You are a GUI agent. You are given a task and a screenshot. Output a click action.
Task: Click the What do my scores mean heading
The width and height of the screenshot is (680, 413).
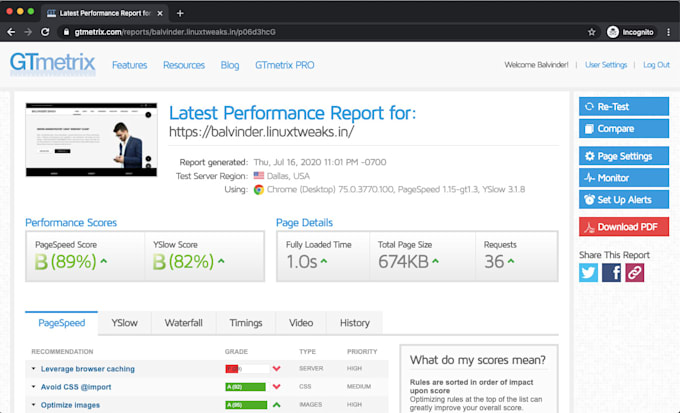click(478, 360)
